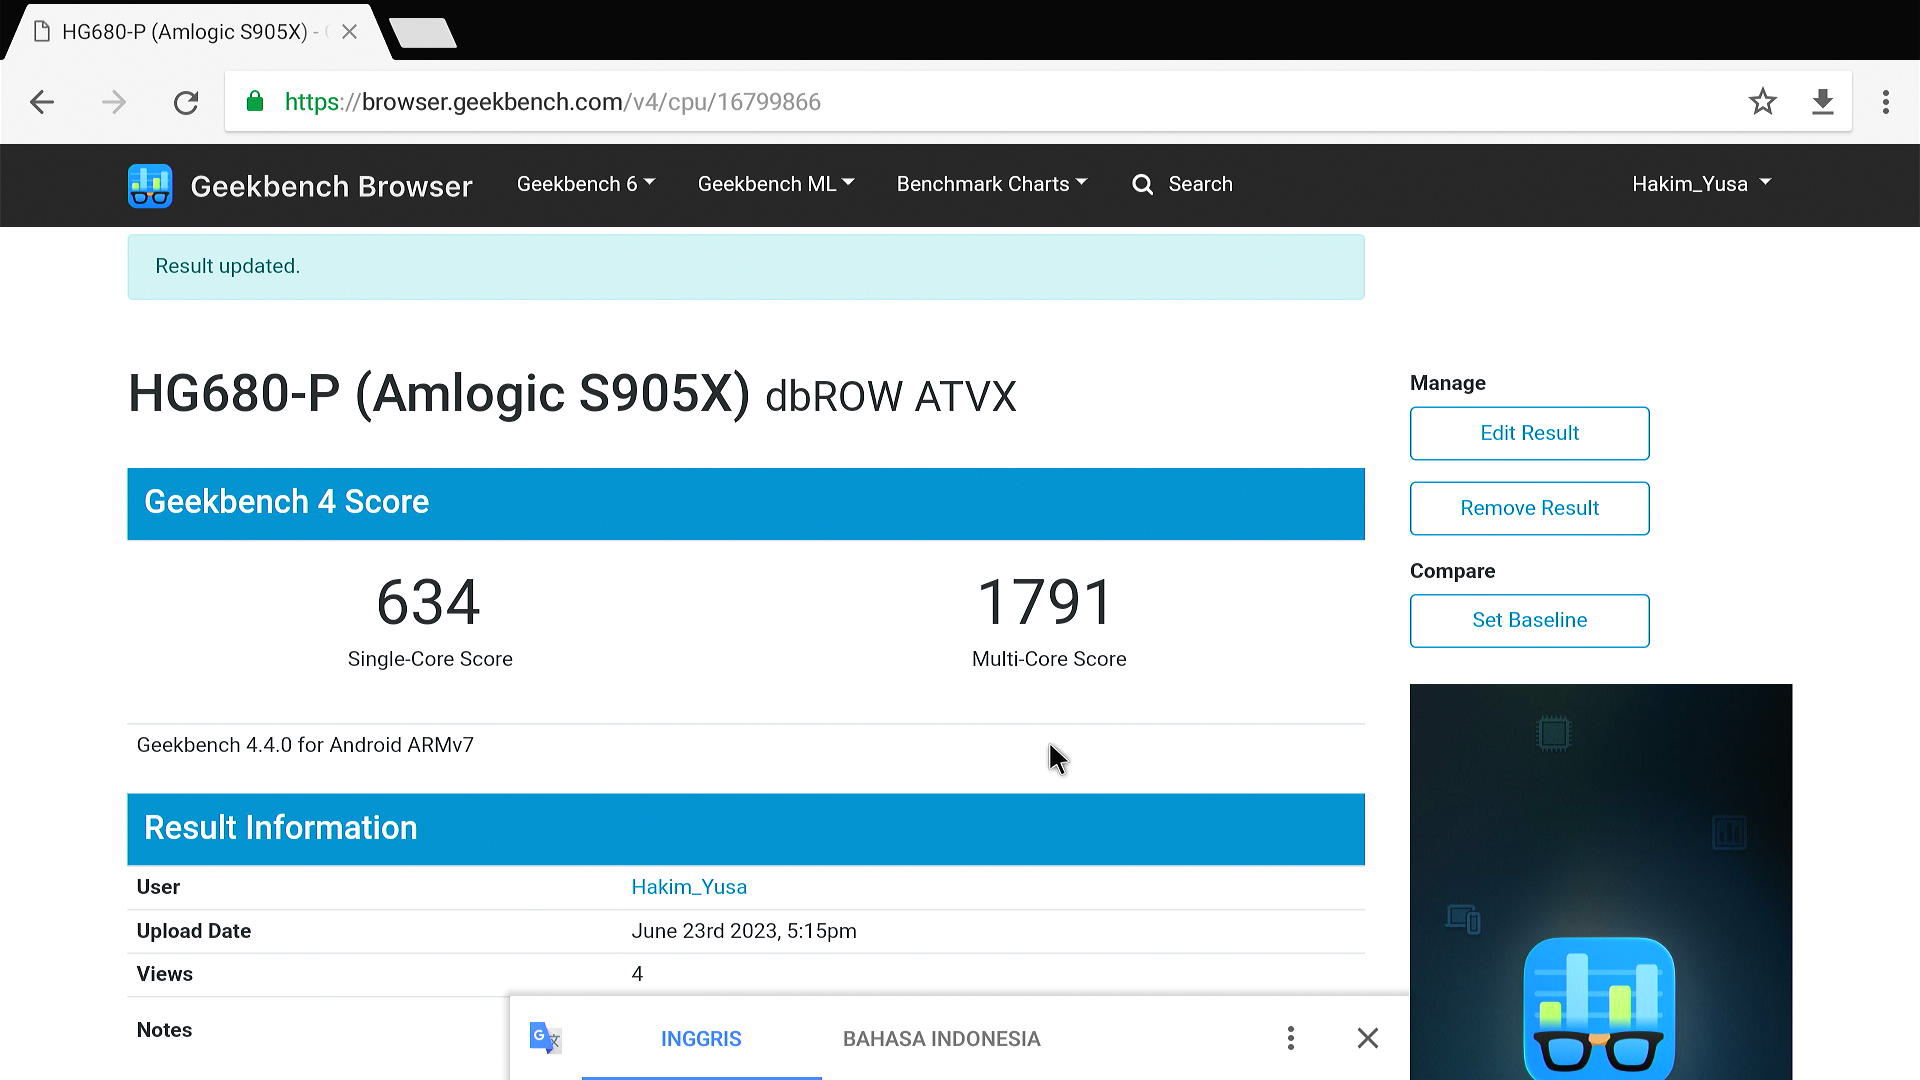Expand the Benchmark Charts dropdown
This screenshot has width=1920, height=1080.
pyautogui.click(x=991, y=184)
